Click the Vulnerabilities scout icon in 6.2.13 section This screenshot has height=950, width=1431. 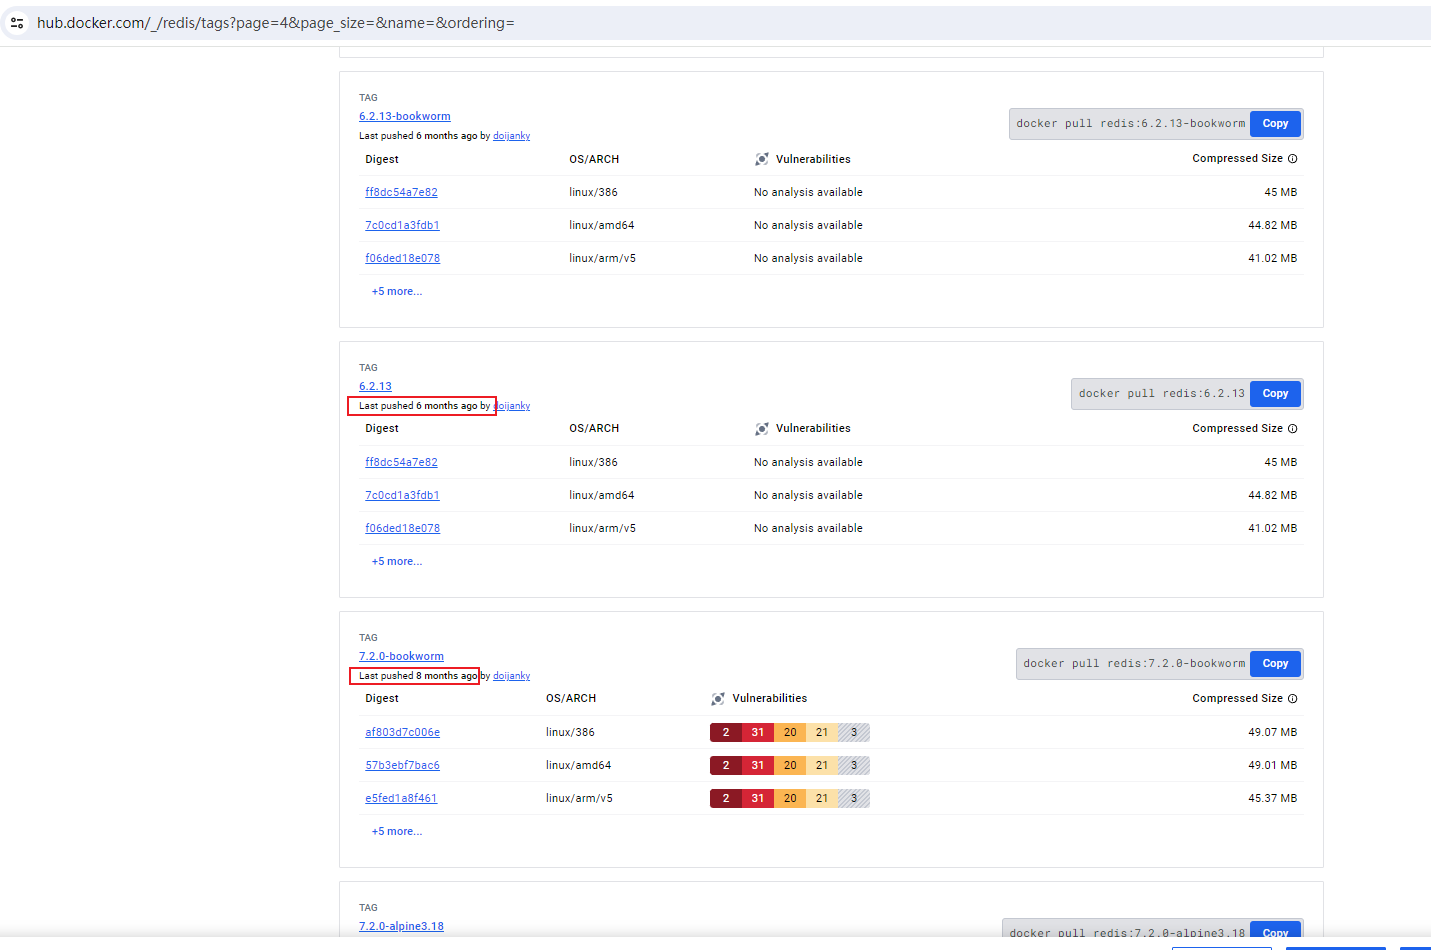pos(762,429)
